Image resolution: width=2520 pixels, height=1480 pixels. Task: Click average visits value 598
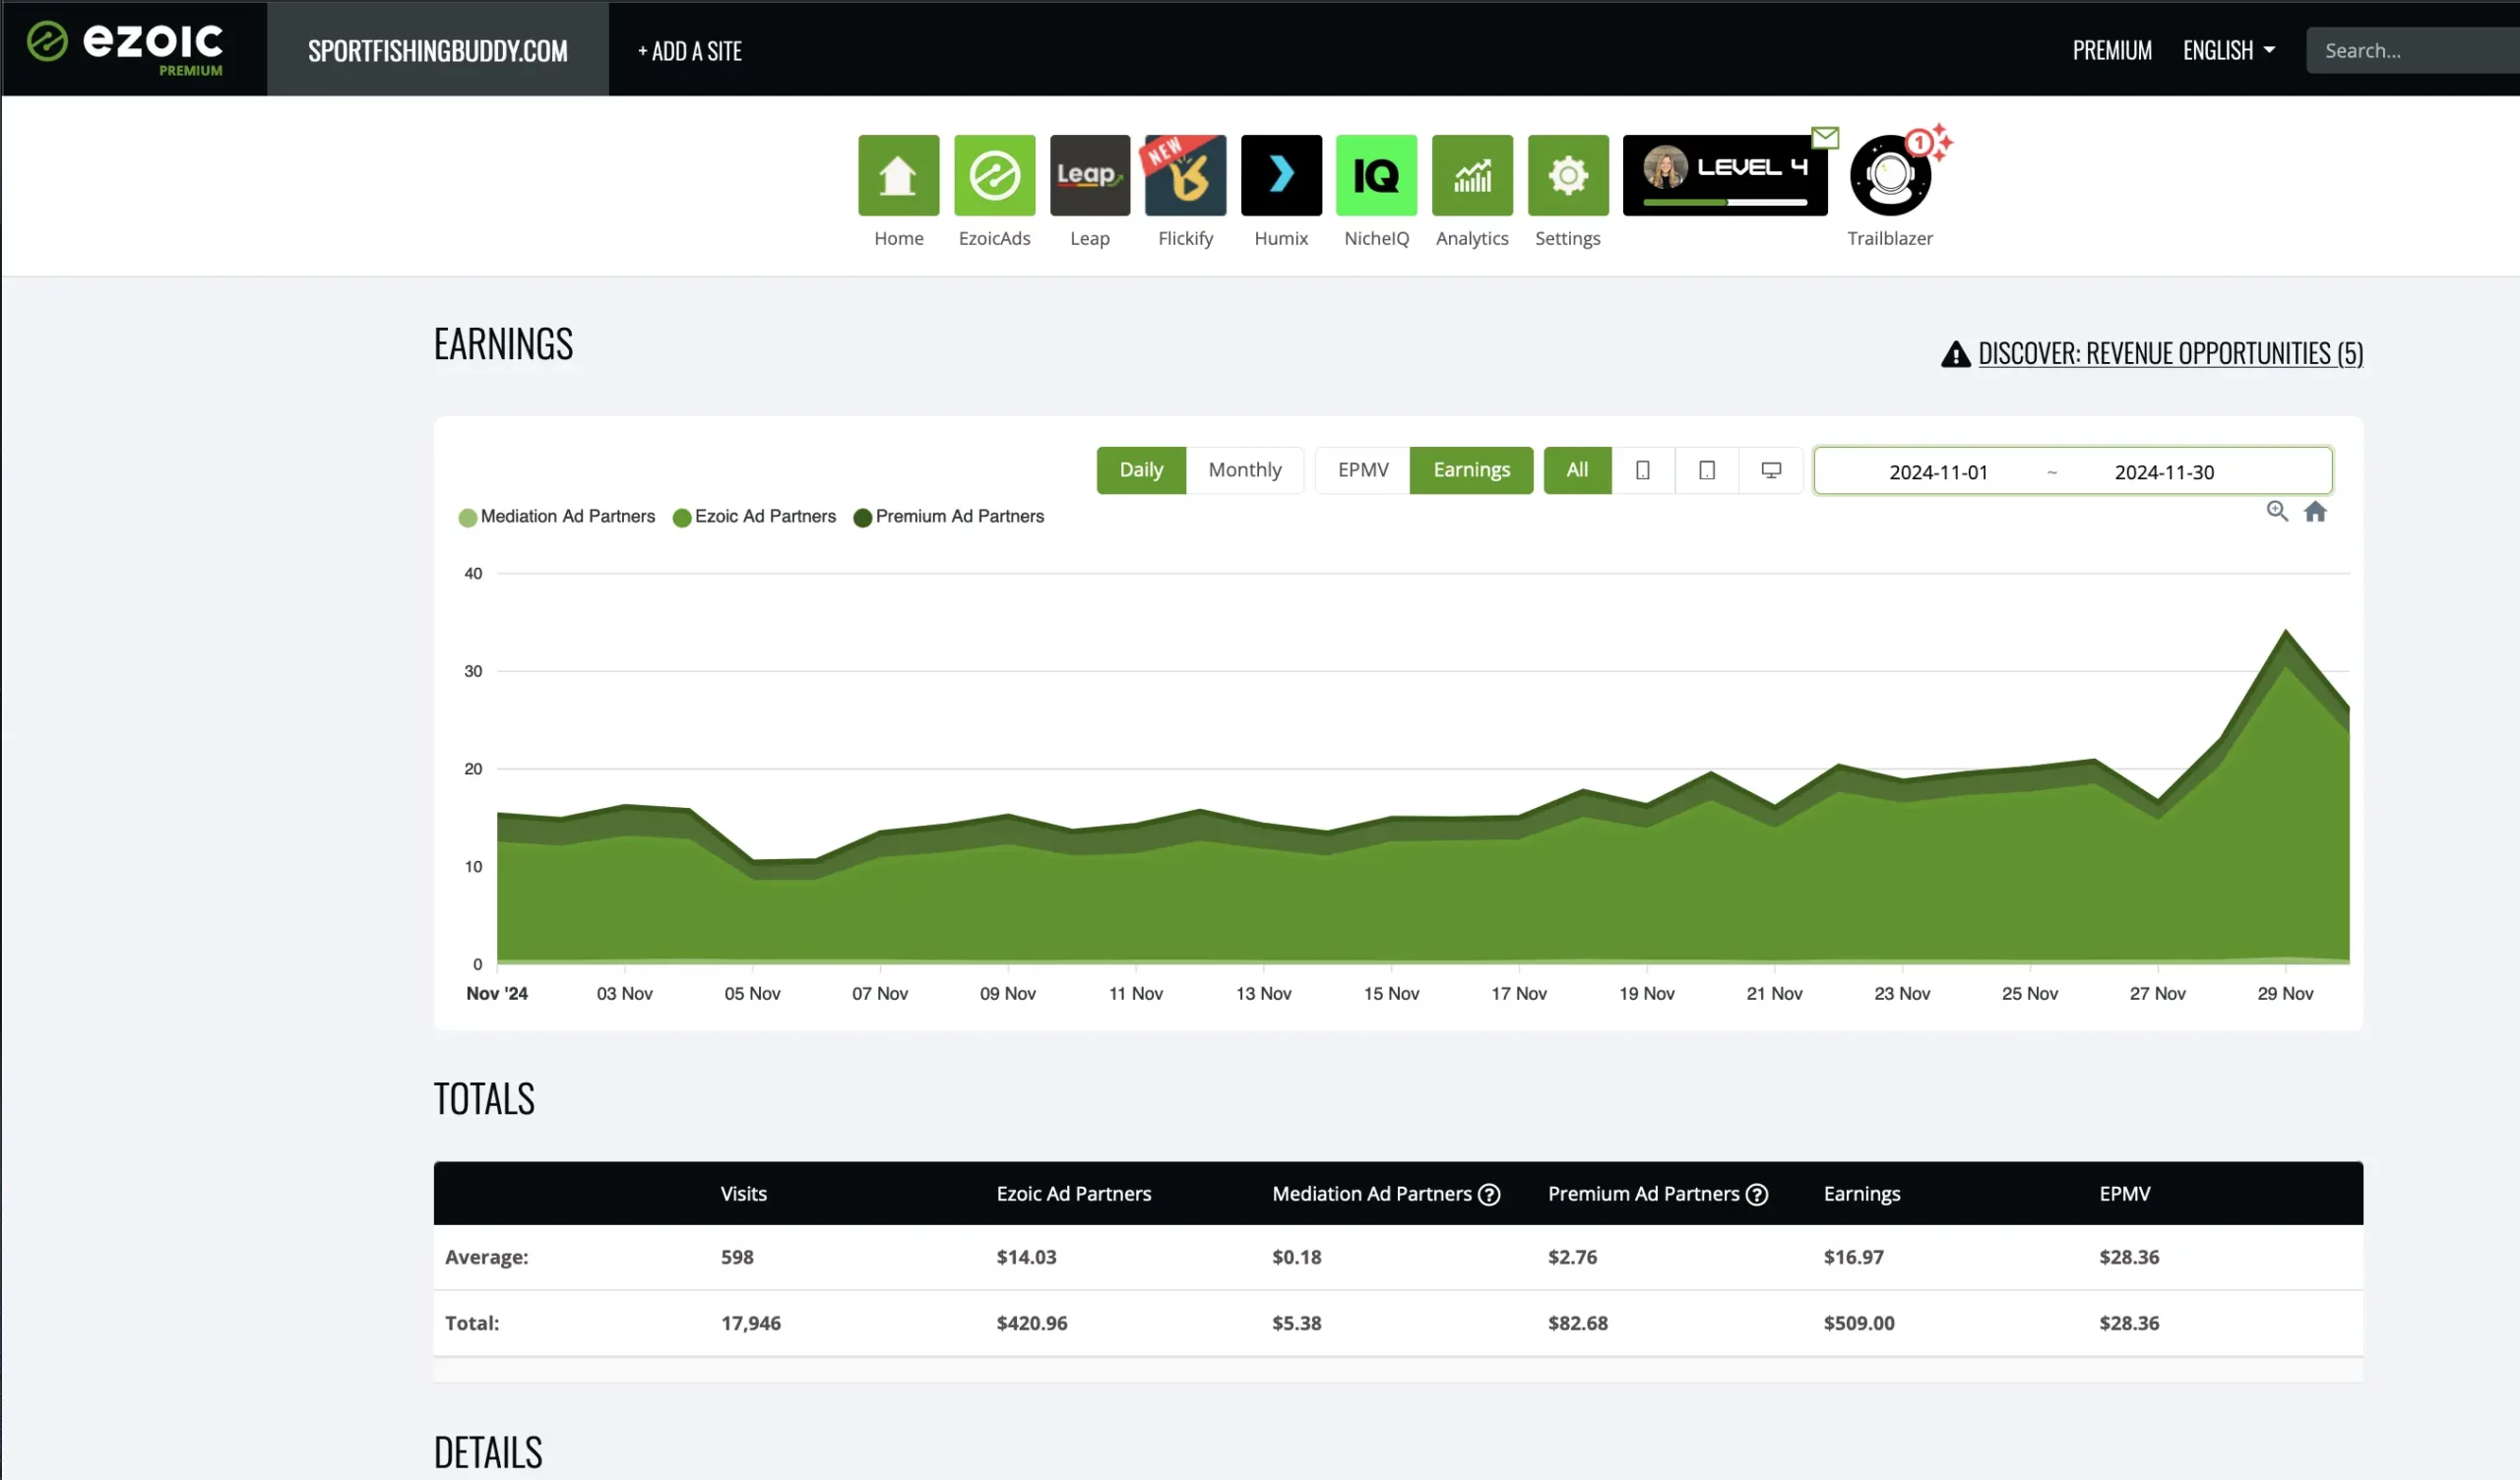[x=737, y=1257]
